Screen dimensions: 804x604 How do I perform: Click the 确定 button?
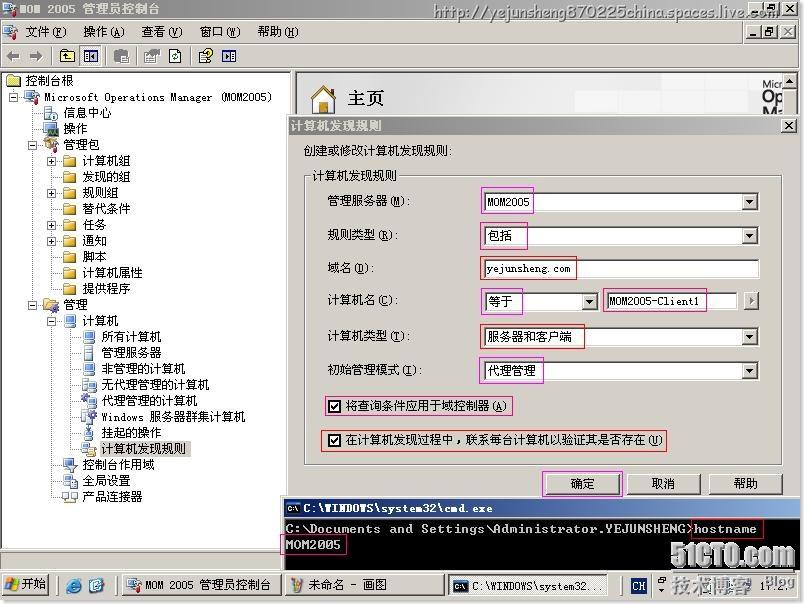(582, 484)
